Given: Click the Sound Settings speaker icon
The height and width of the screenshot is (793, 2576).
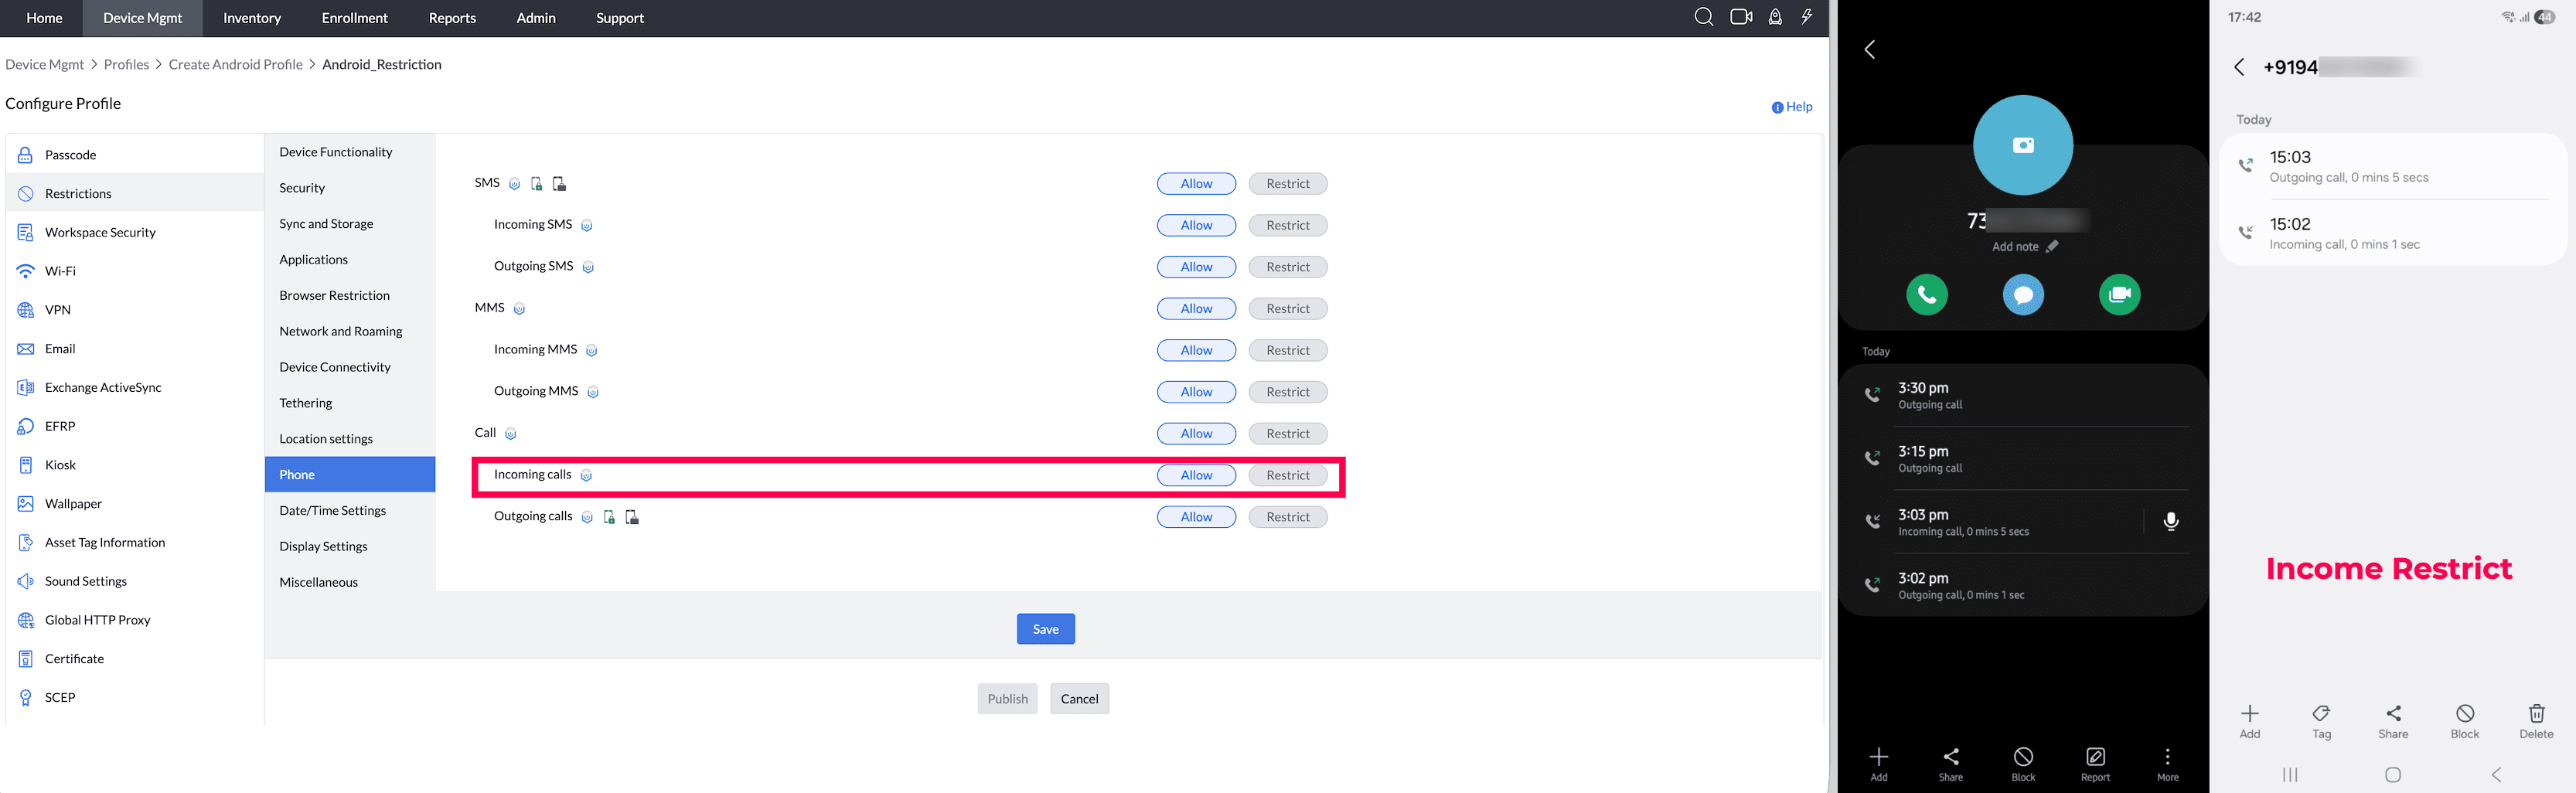Looking at the screenshot, I should tap(26, 581).
